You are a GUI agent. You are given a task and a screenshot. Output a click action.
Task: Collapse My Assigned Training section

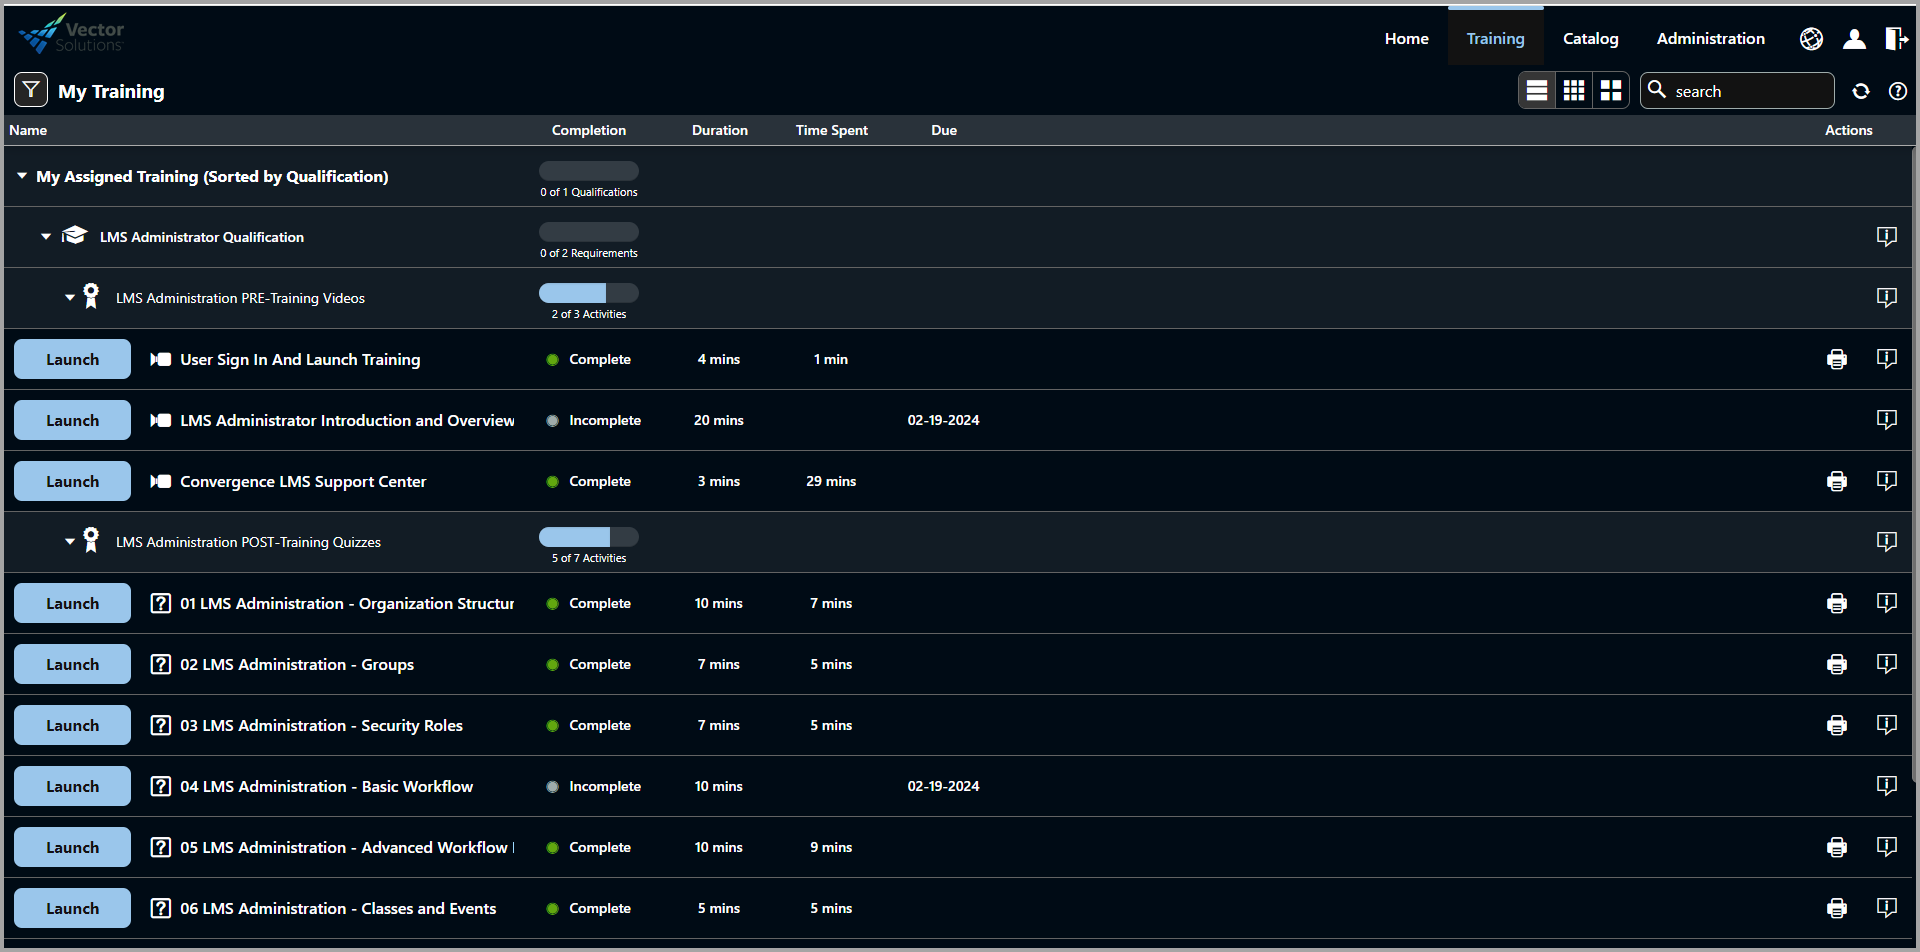coord(22,176)
